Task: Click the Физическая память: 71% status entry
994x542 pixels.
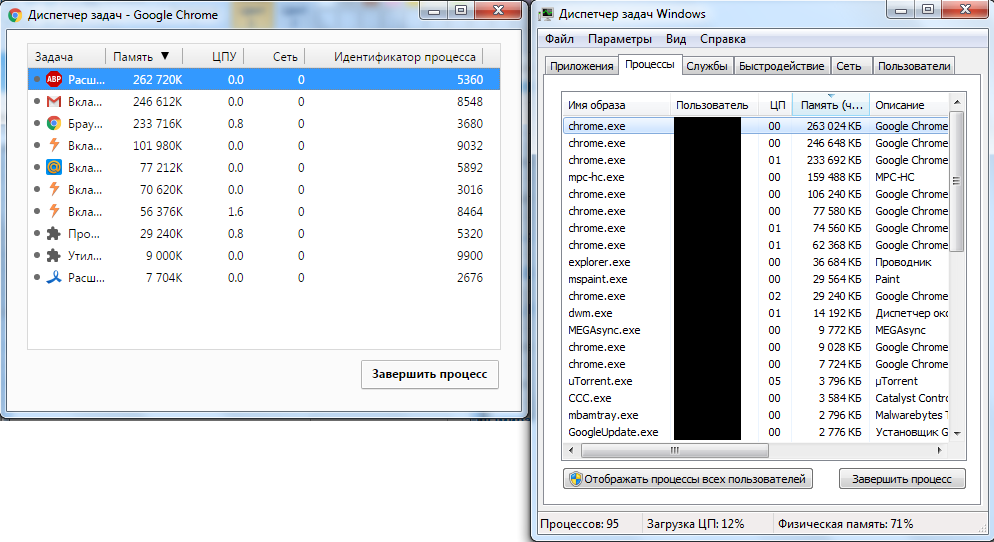Action: 846,524
